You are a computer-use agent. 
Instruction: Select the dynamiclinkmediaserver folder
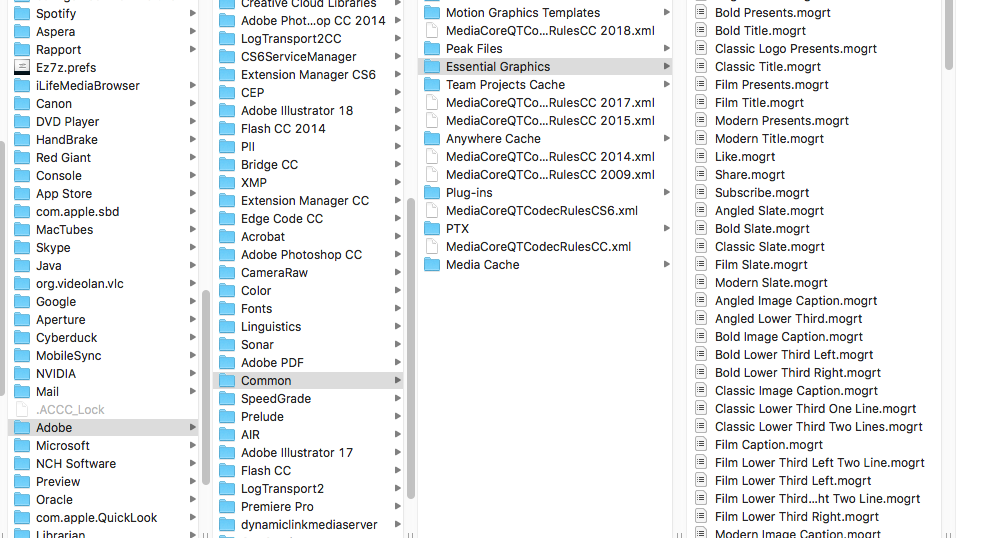click(309, 525)
